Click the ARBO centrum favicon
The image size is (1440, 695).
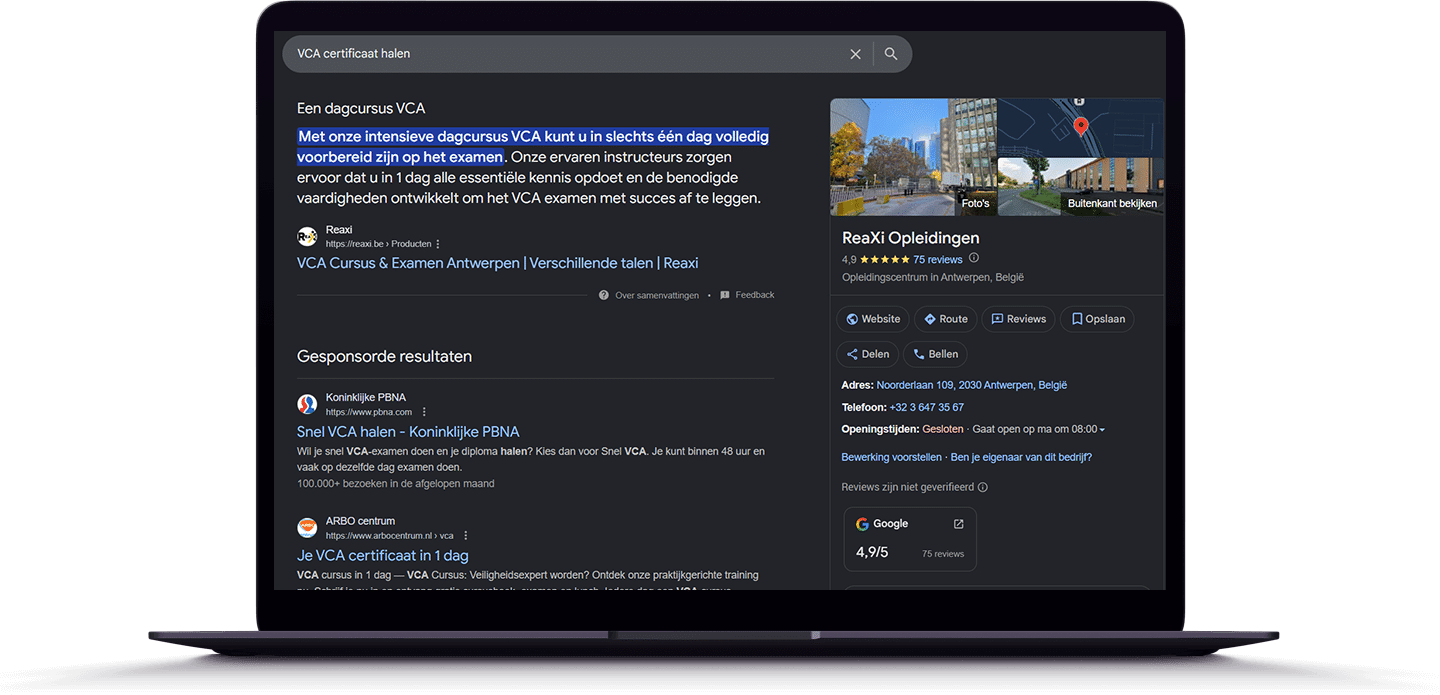point(307,528)
